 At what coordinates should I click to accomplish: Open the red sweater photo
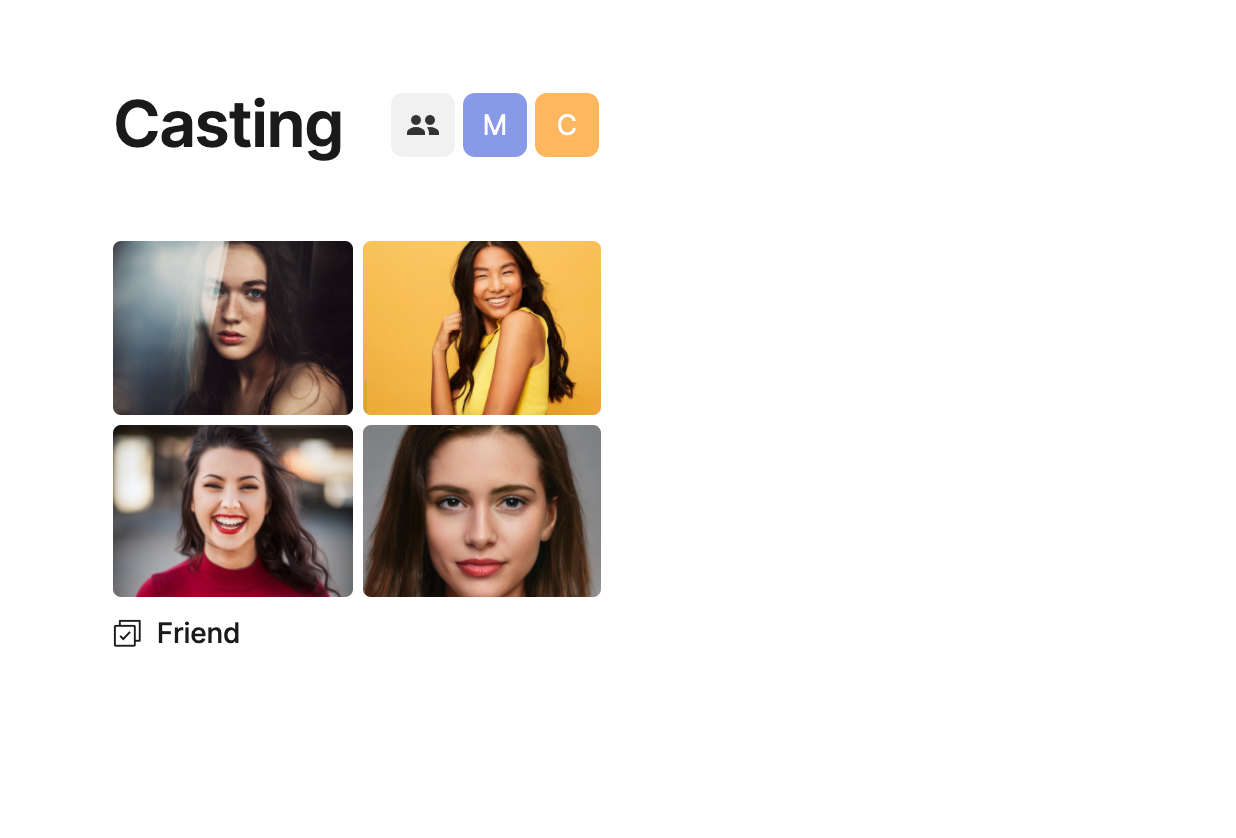(x=233, y=511)
